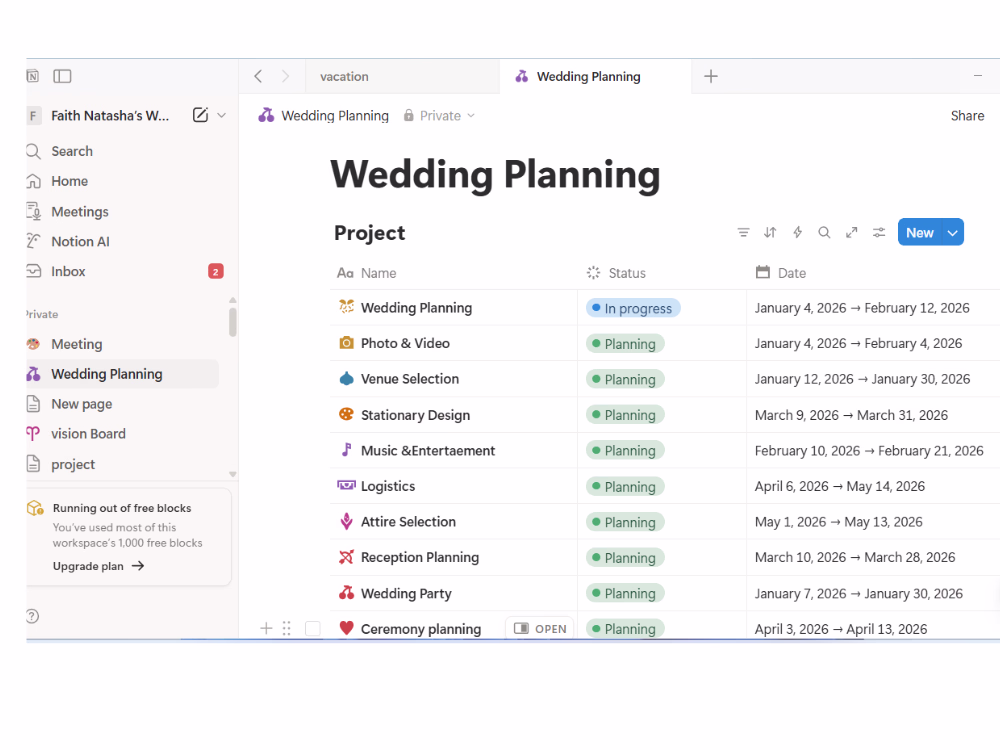Open the database full page with expand arrows
This screenshot has height=750, width=1000.
point(851,233)
